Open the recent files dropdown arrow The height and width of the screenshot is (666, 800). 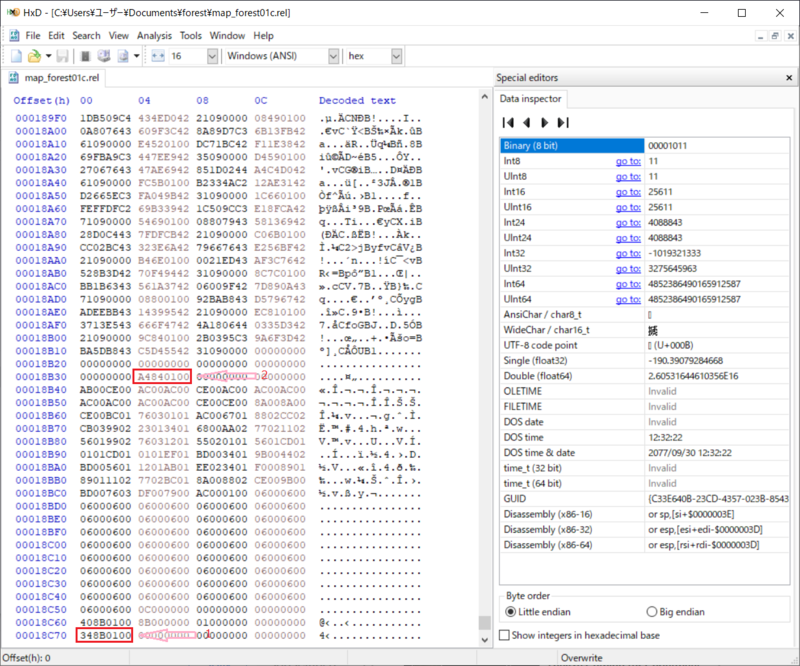[48, 56]
